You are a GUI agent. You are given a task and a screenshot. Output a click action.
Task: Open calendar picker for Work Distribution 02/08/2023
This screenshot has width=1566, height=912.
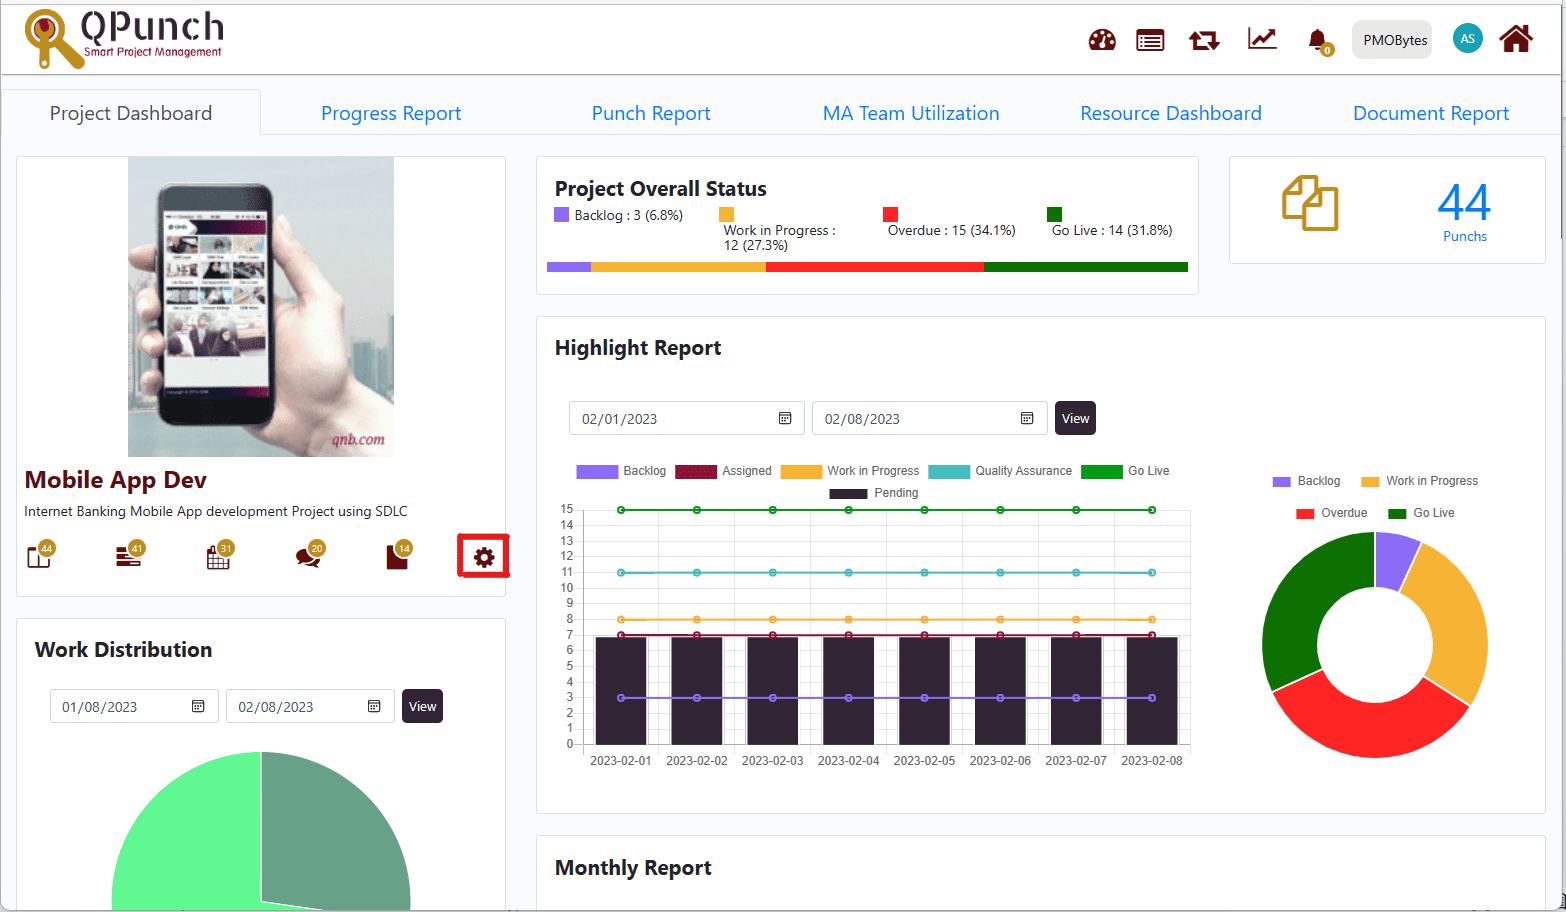click(x=374, y=706)
